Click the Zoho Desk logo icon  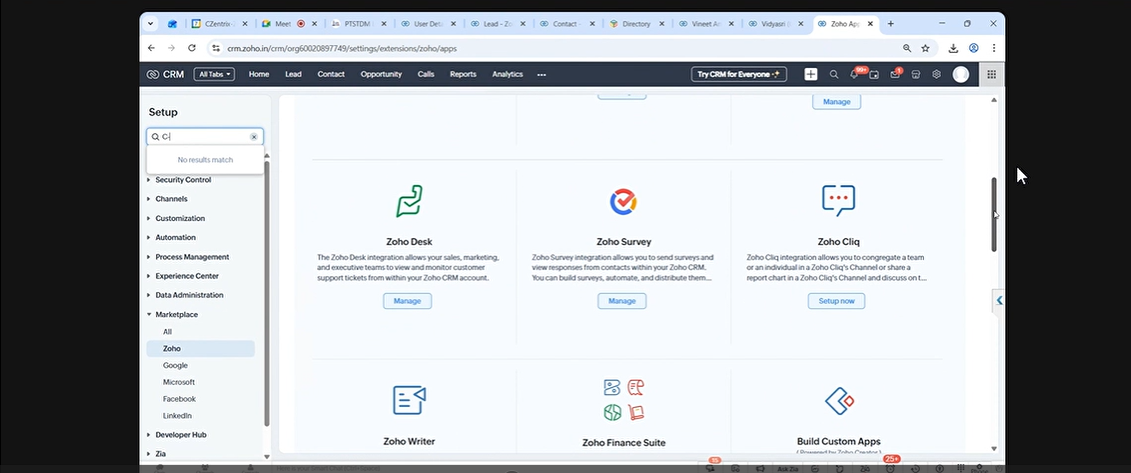click(407, 201)
